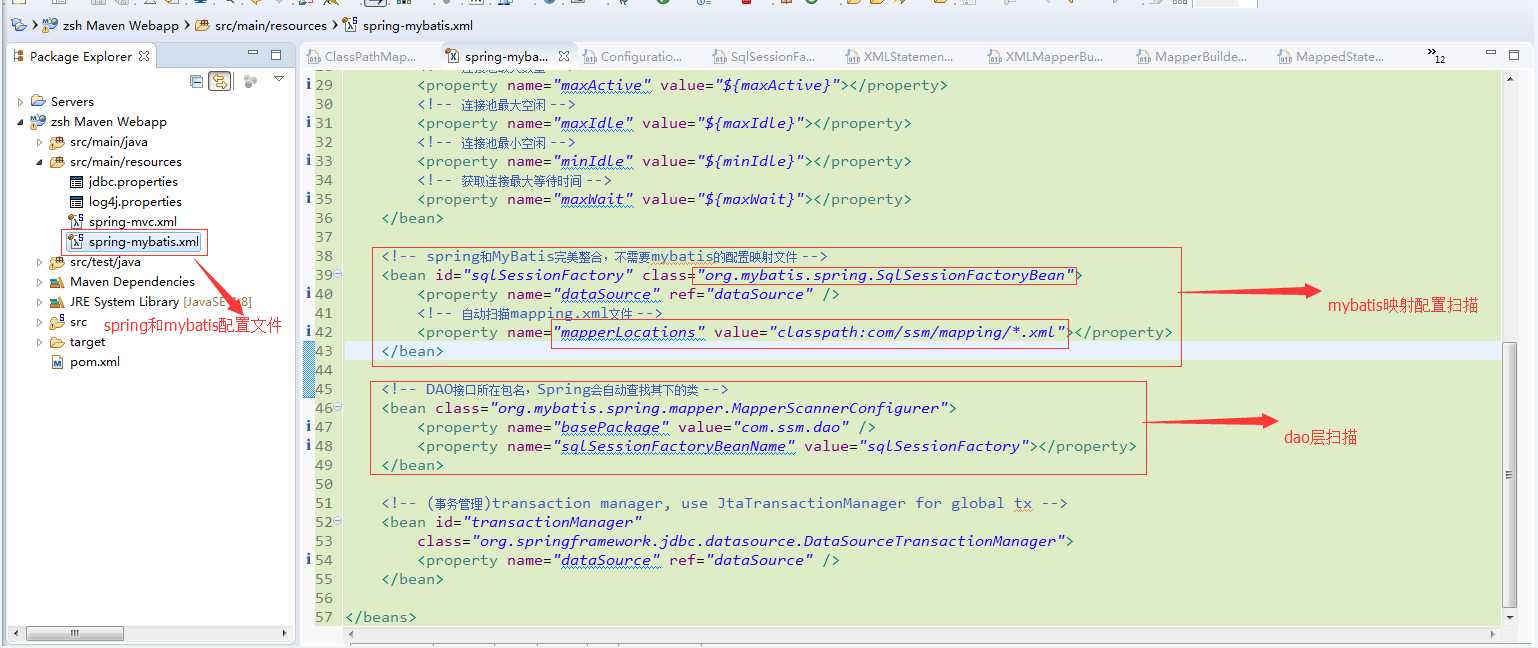Click src/main/resources in the breadcrumb
Viewport: 1538px width, 648px height.
[x=270, y=25]
